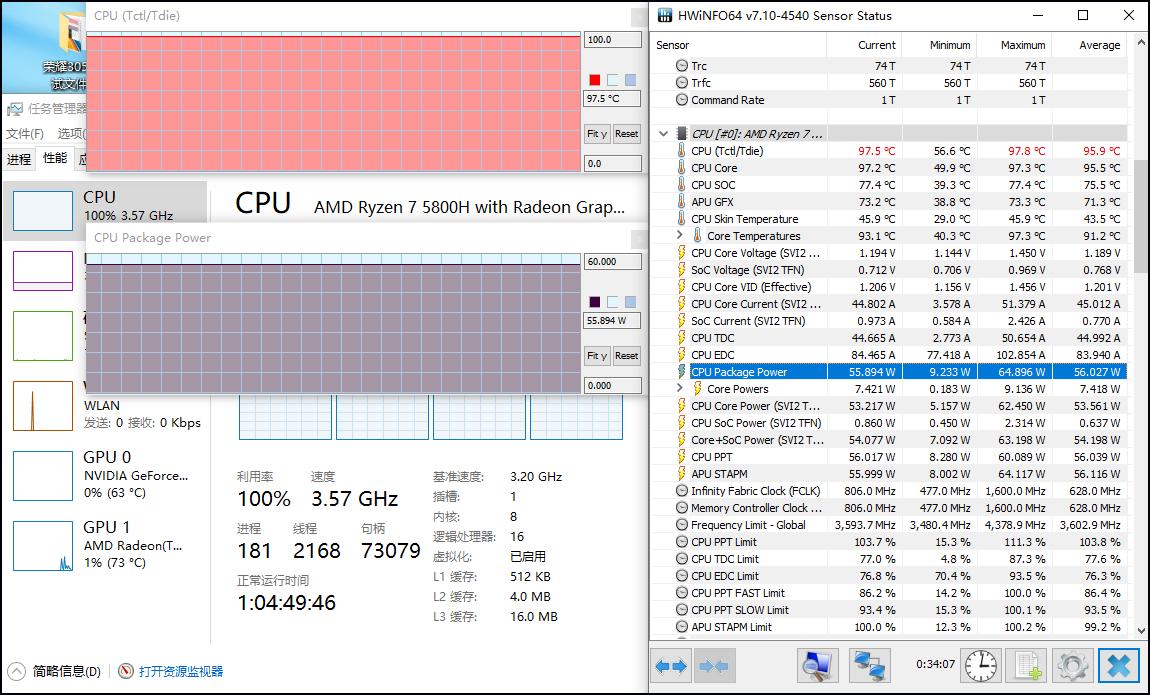Click the 简略信息(D) label
Image resolution: width=1150 pixels, height=695 pixels.
pos(67,671)
